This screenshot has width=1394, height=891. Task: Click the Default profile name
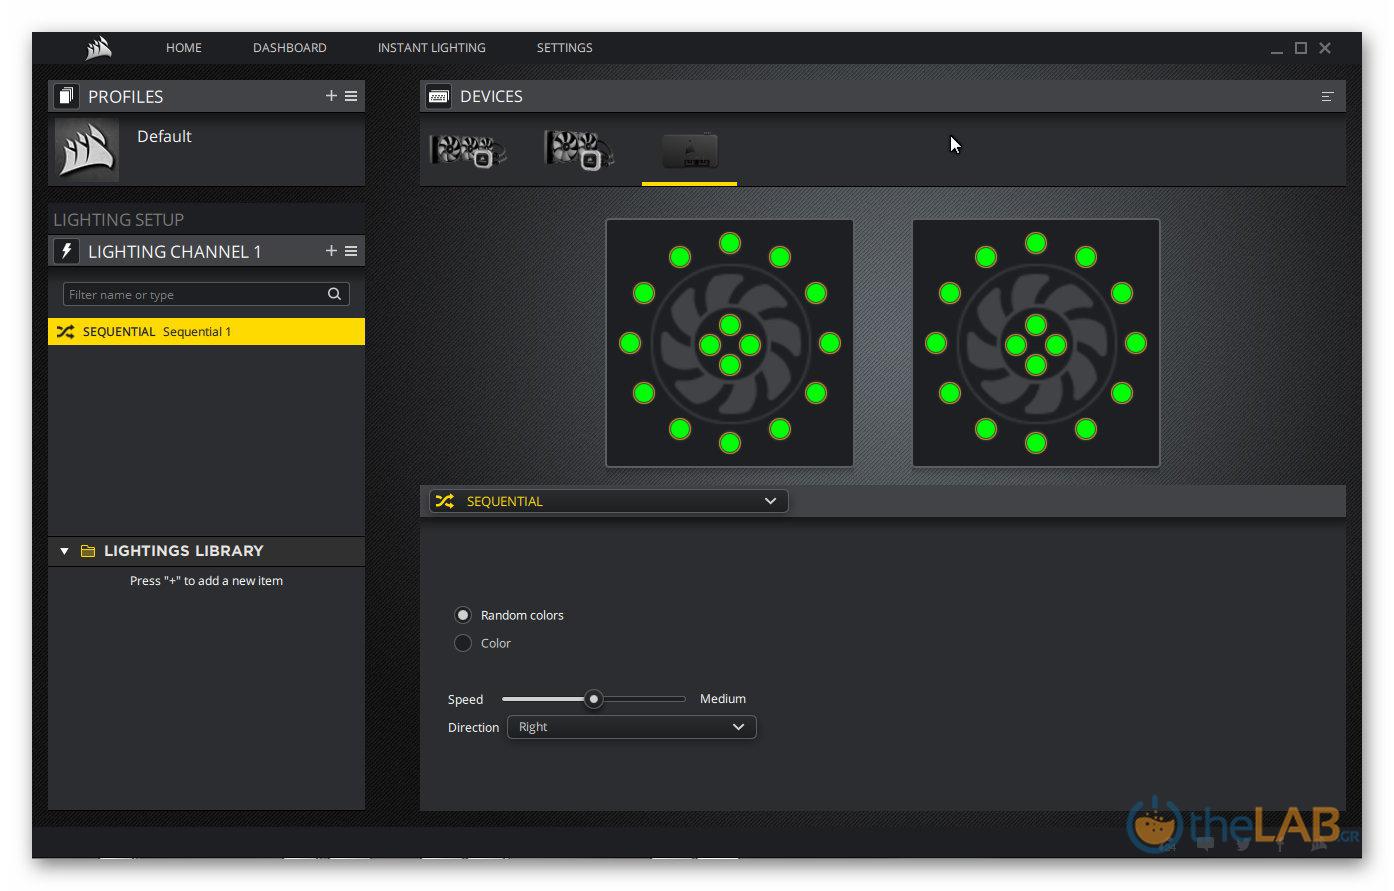pos(164,136)
